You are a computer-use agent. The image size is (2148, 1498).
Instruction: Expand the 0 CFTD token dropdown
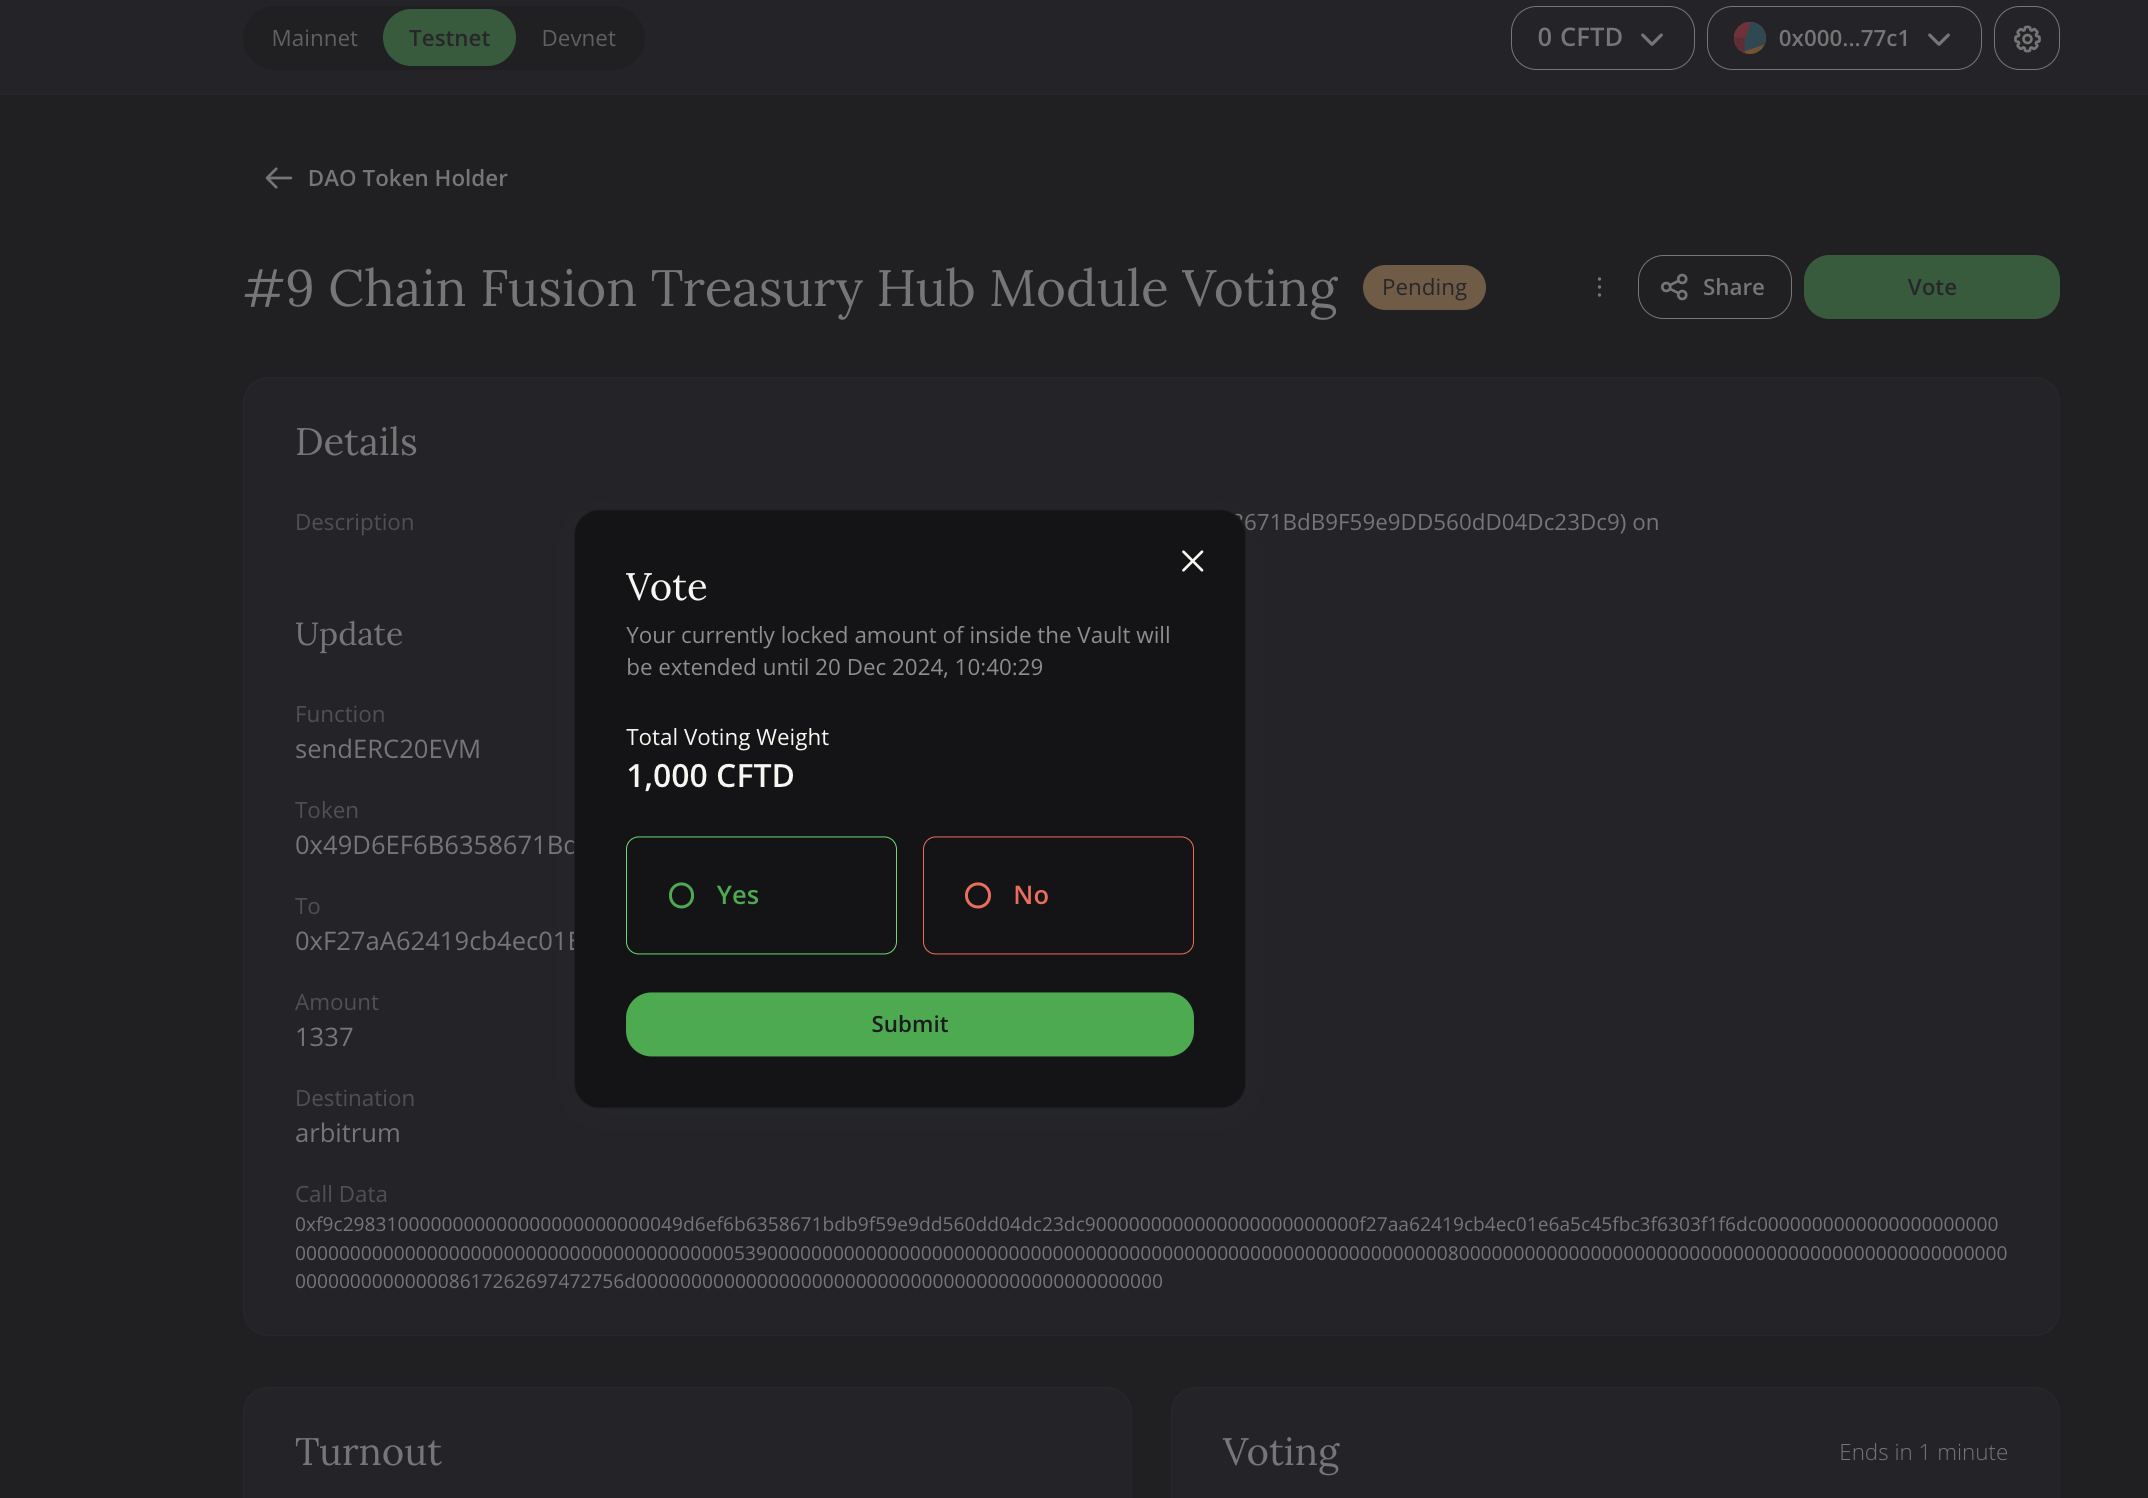tap(1601, 37)
